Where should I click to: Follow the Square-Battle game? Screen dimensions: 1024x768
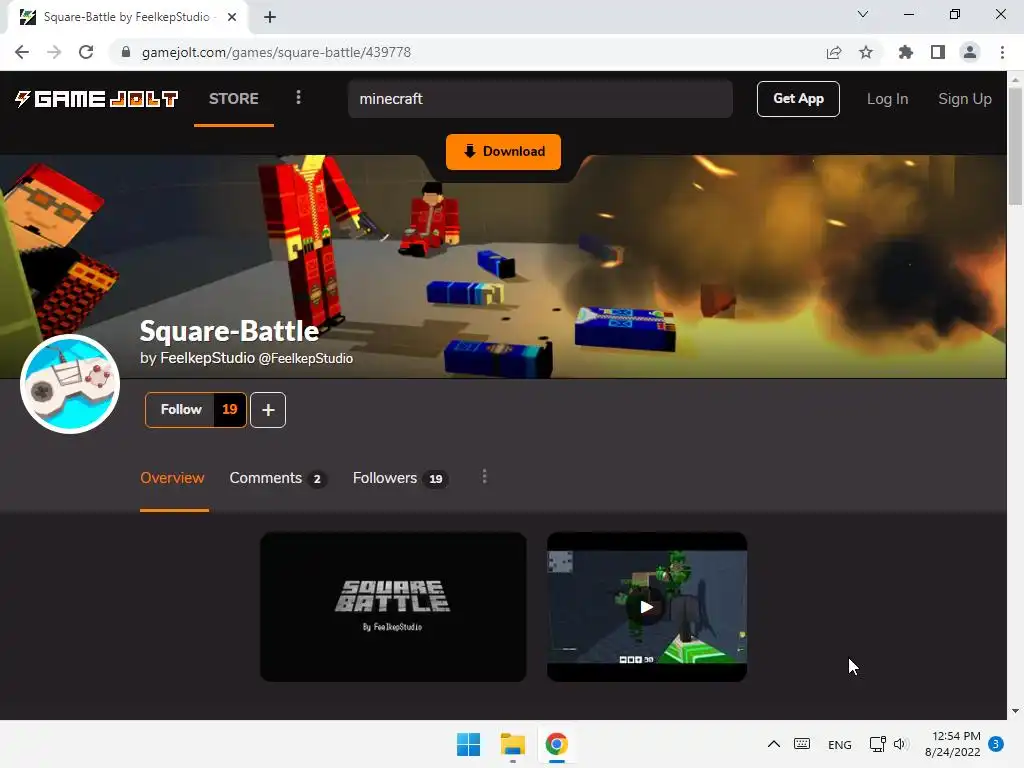(x=181, y=409)
